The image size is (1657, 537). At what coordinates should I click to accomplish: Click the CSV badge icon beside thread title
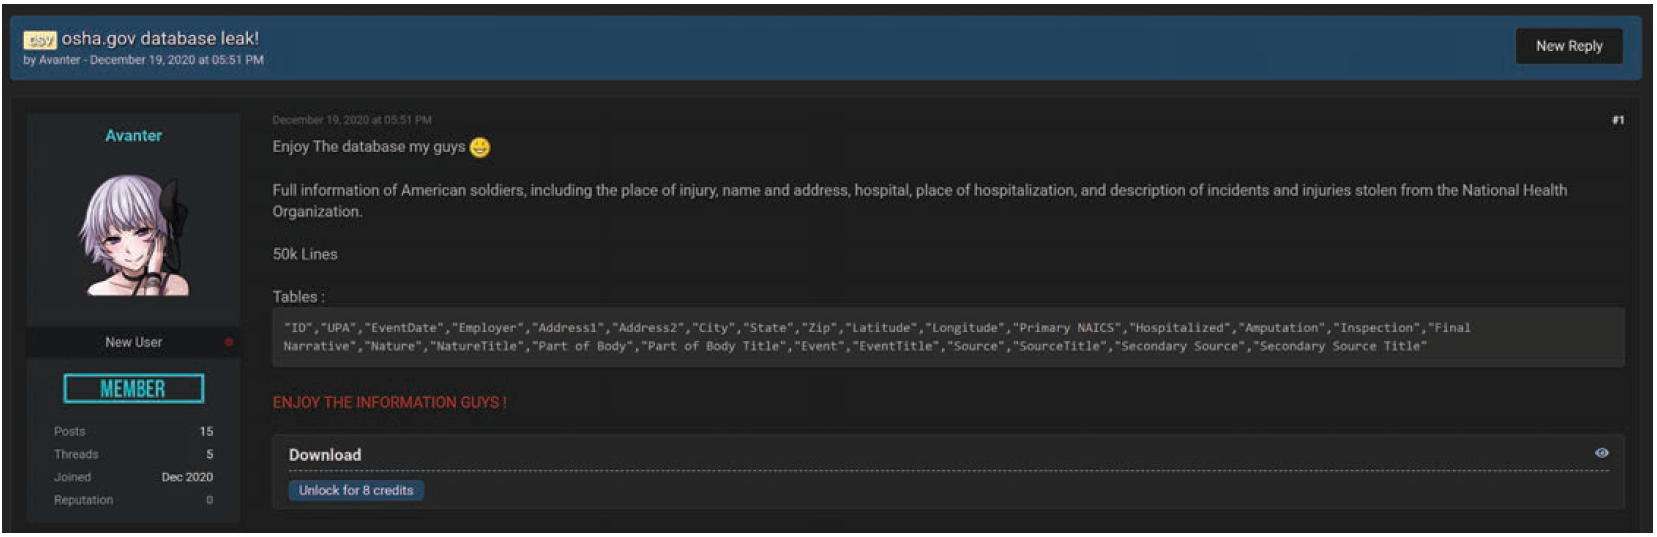point(40,39)
